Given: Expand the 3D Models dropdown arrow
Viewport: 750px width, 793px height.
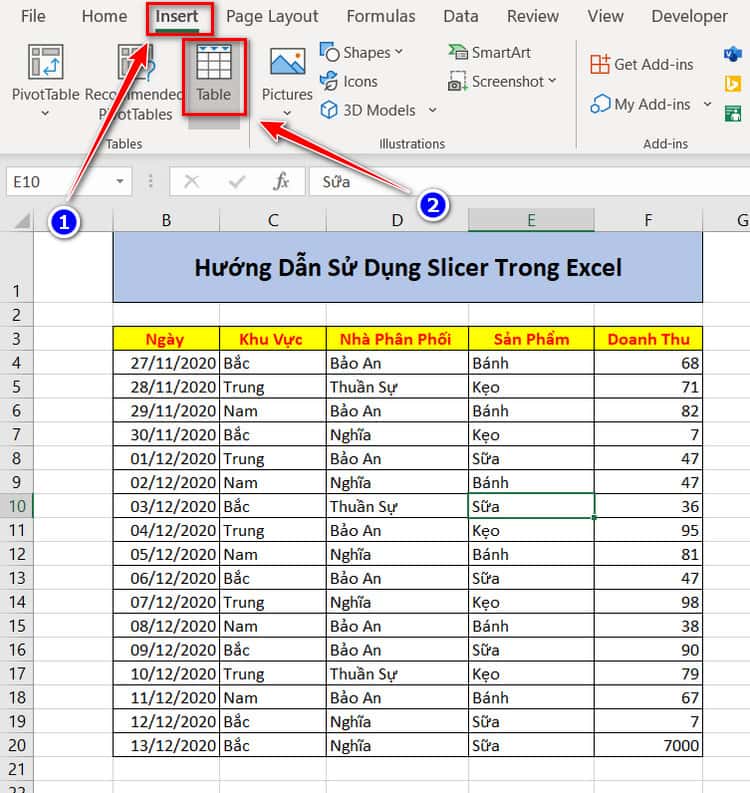Looking at the screenshot, I should 432,109.
